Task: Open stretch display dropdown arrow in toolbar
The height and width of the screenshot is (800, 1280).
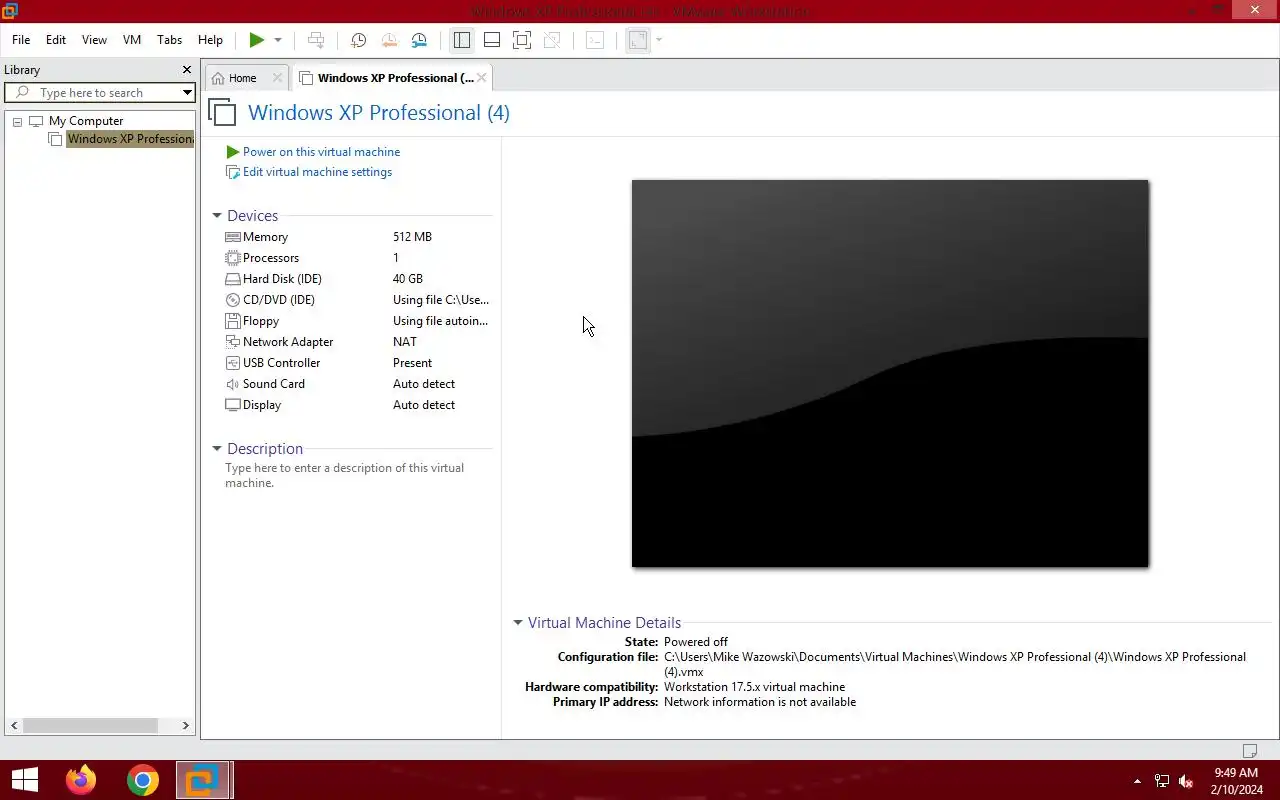Action: click(x=659, y=40)
